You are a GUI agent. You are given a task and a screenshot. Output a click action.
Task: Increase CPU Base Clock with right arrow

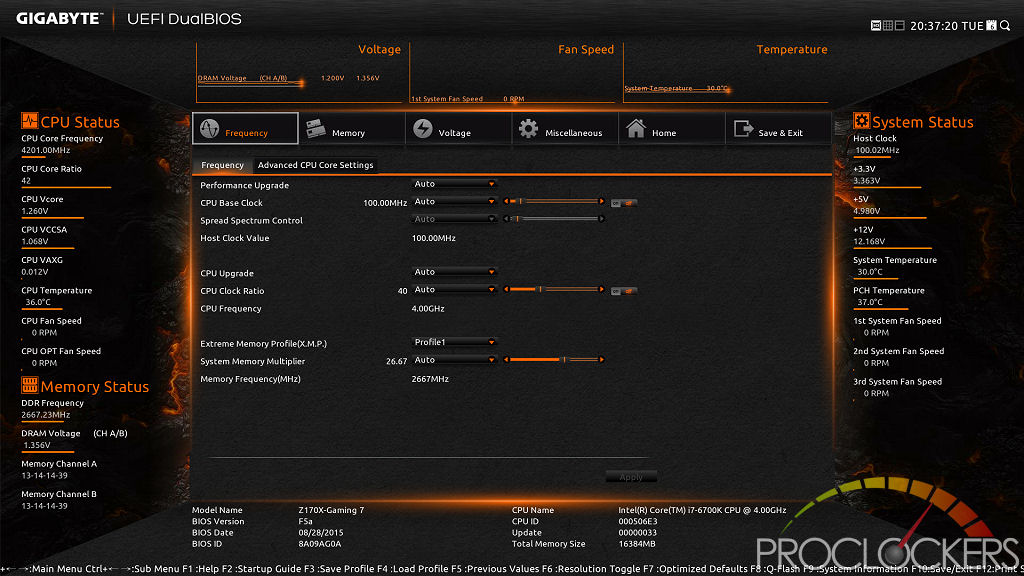(601, 201)
